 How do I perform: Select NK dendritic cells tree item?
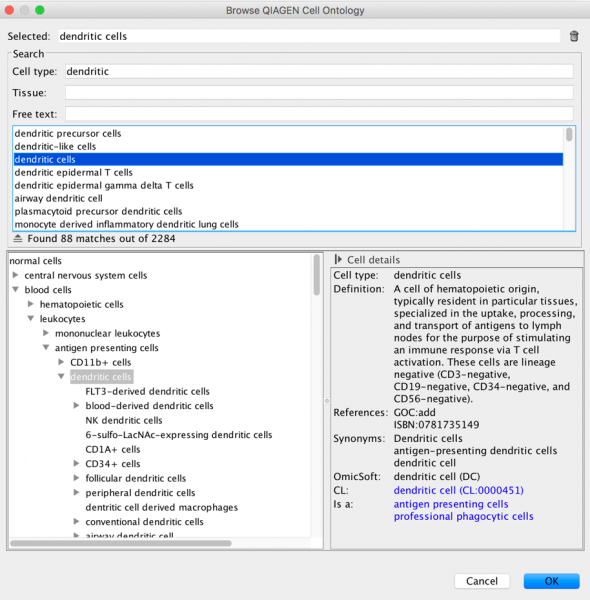click(124, 420)
